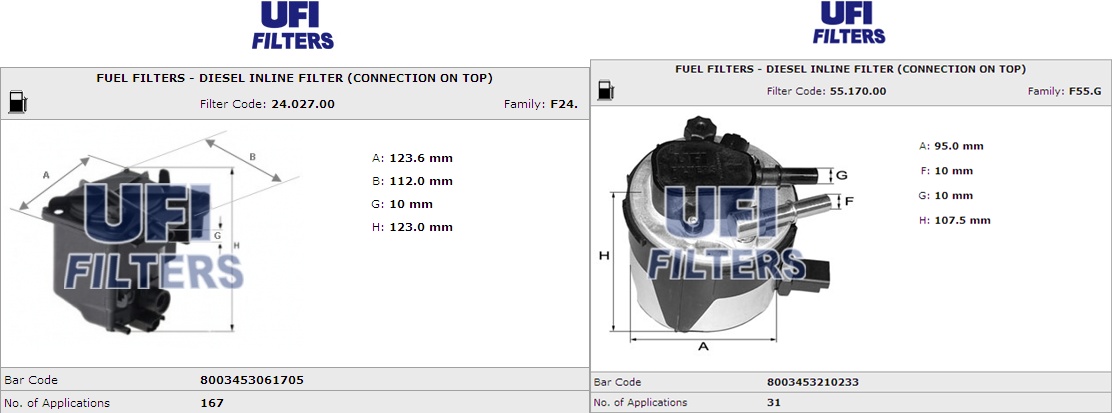Click the right Bar Code label
This screenshot has width=1112, height=413.
[x=618, y=382]
